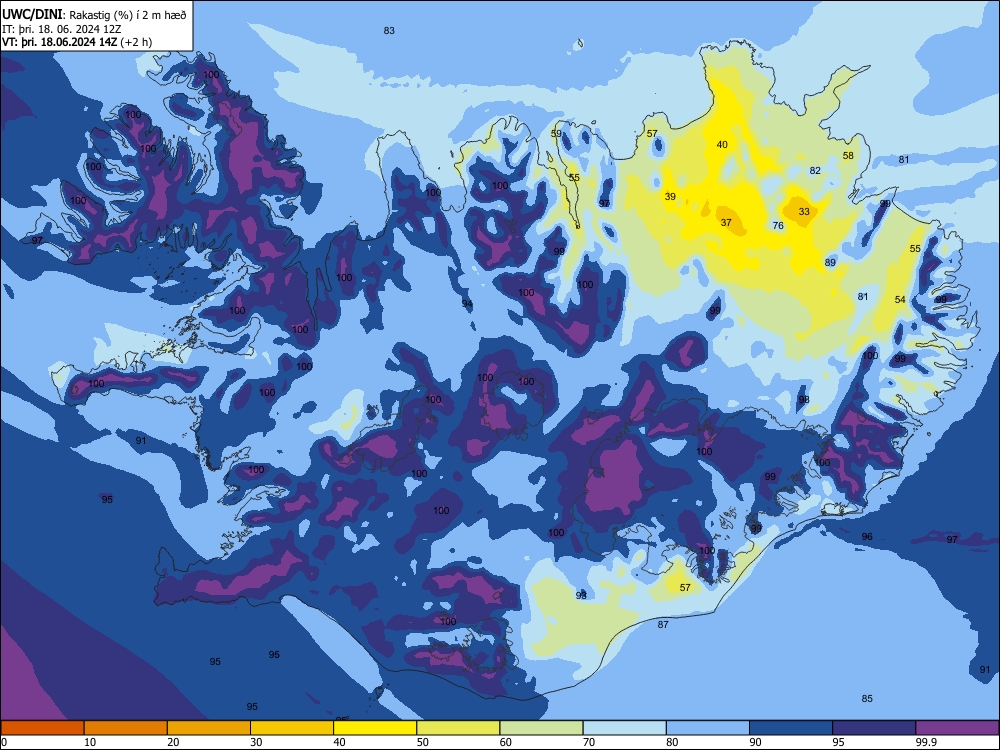Click the map value '82'

(815, 170)
